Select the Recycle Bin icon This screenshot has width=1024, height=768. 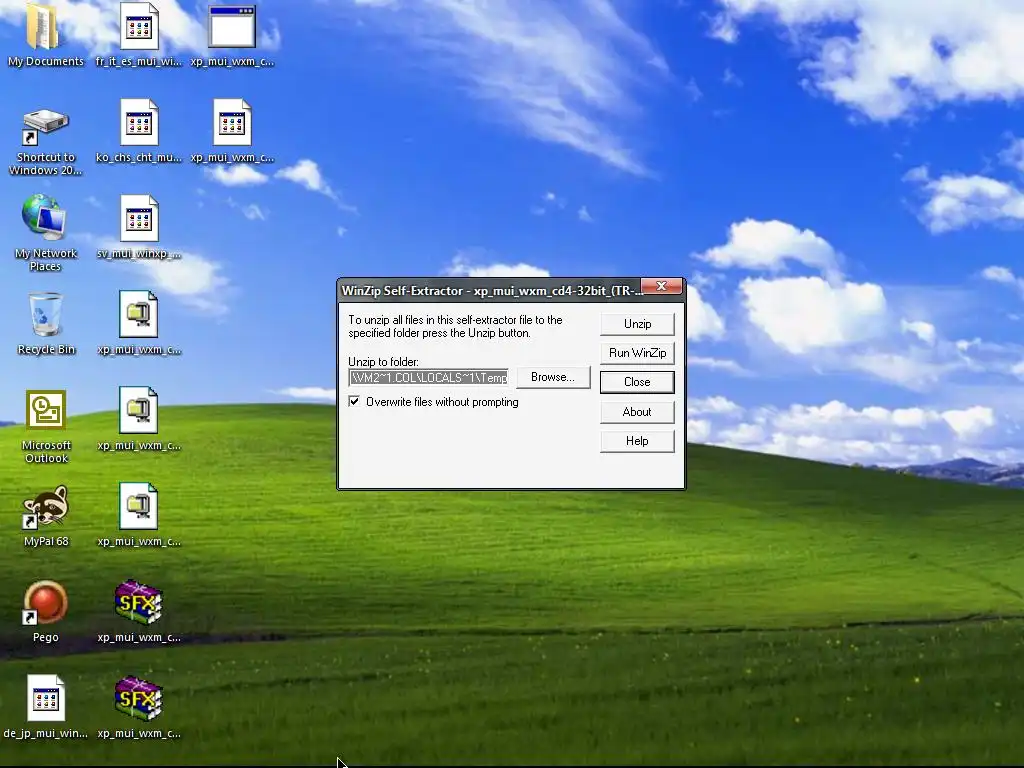(45, 315)
